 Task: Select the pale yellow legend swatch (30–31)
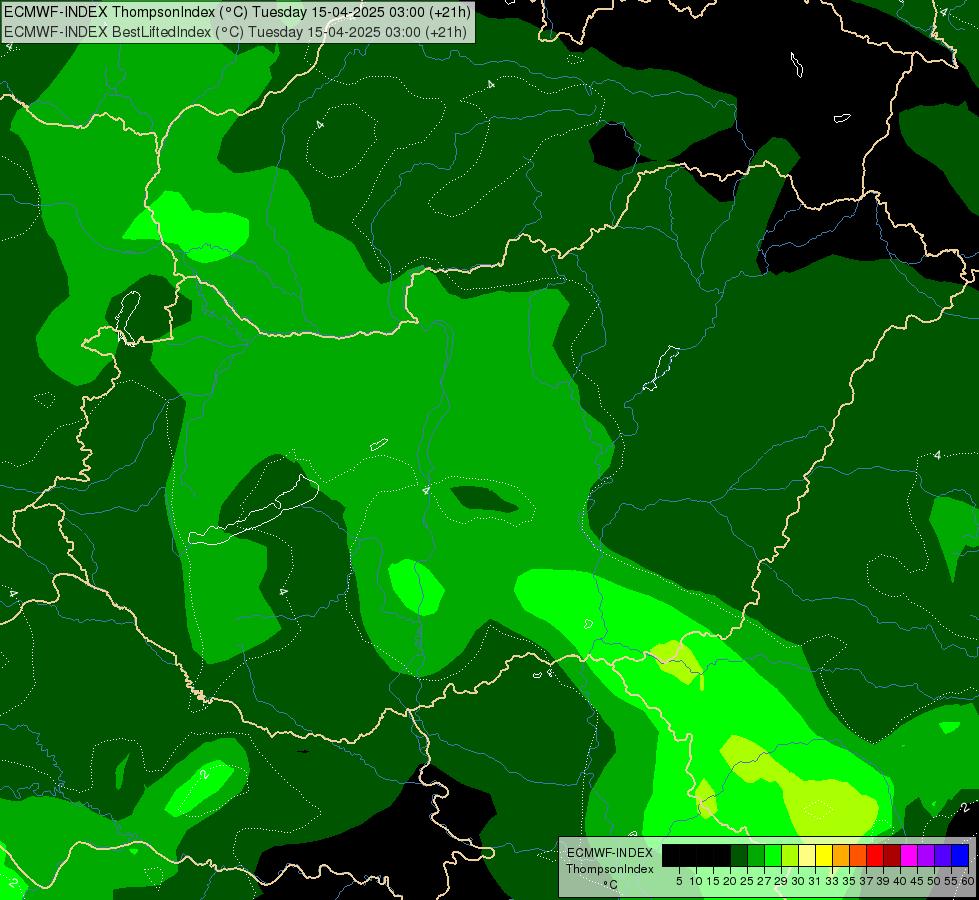(807, 855)
